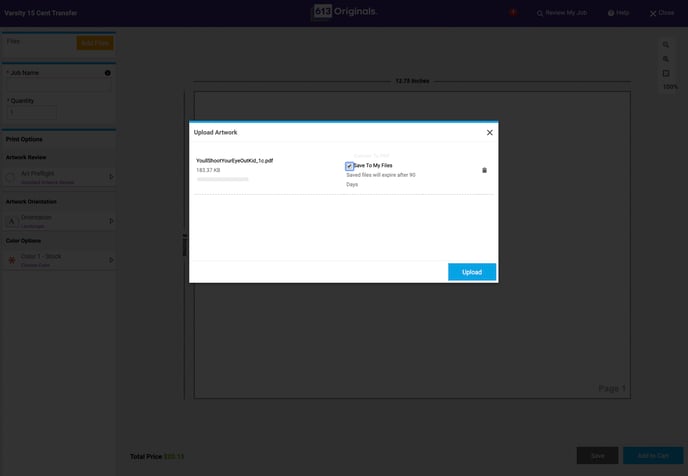Expand the Orientation option arrow
This screenshot has height=476, width=688.
[111, 221]
